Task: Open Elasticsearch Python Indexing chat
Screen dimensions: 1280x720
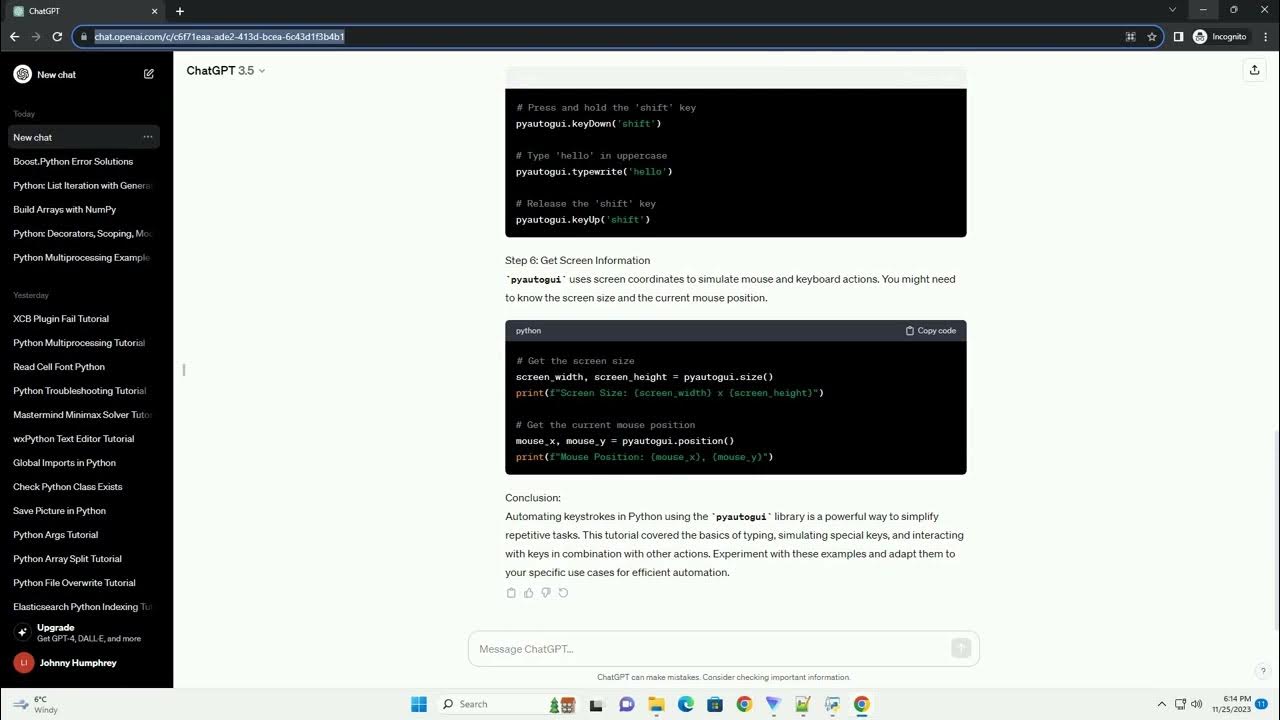Action: coord(83,606)
